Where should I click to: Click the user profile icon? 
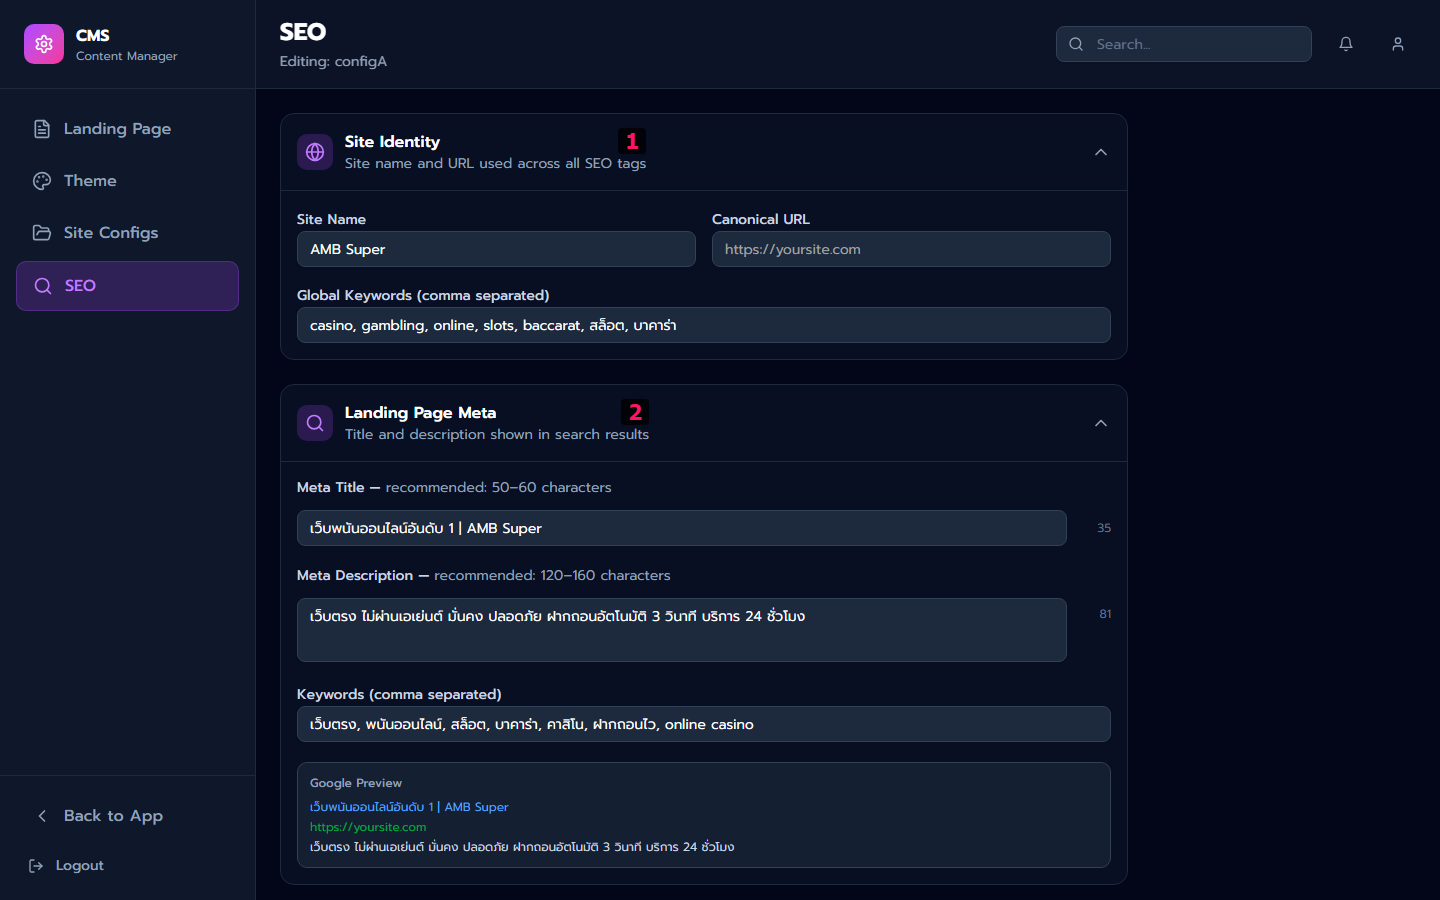coord(1397,44)
